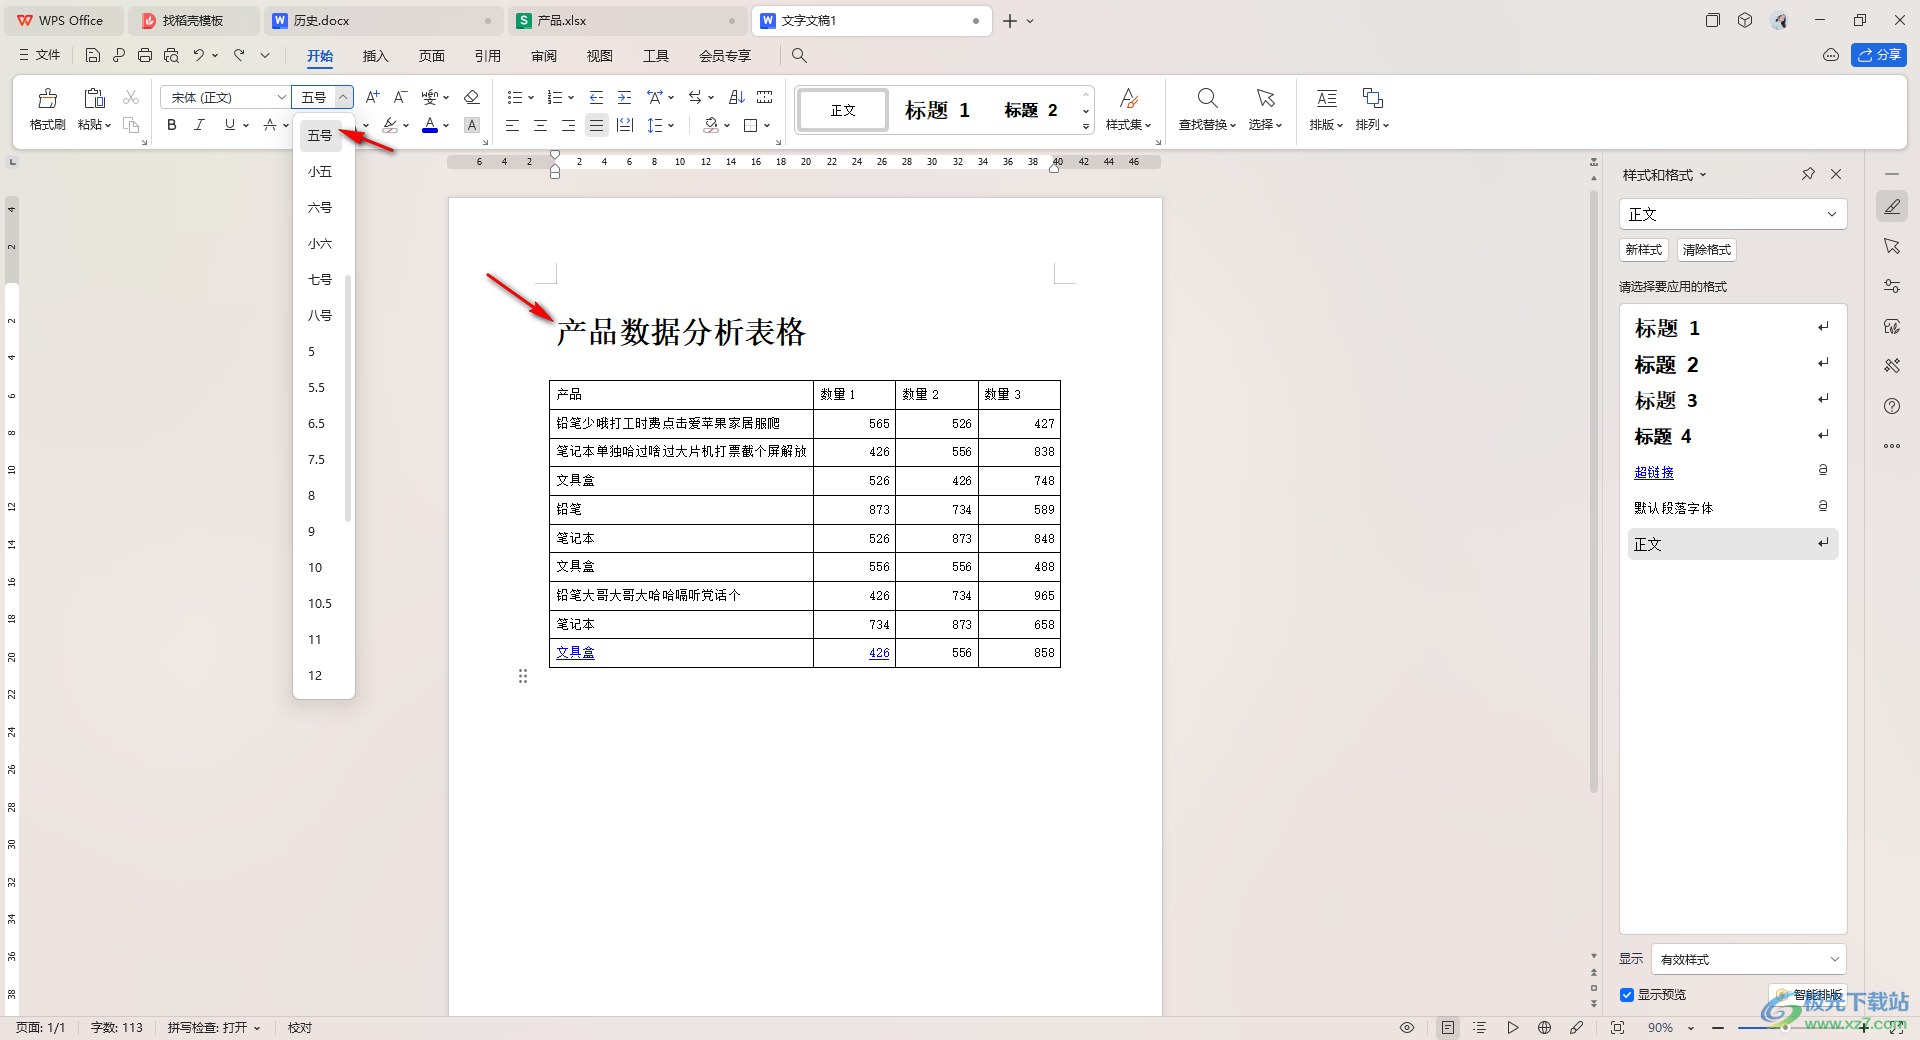Open Find and Replace tool
1920x1040 pixels.
(x=1207, y=109)
